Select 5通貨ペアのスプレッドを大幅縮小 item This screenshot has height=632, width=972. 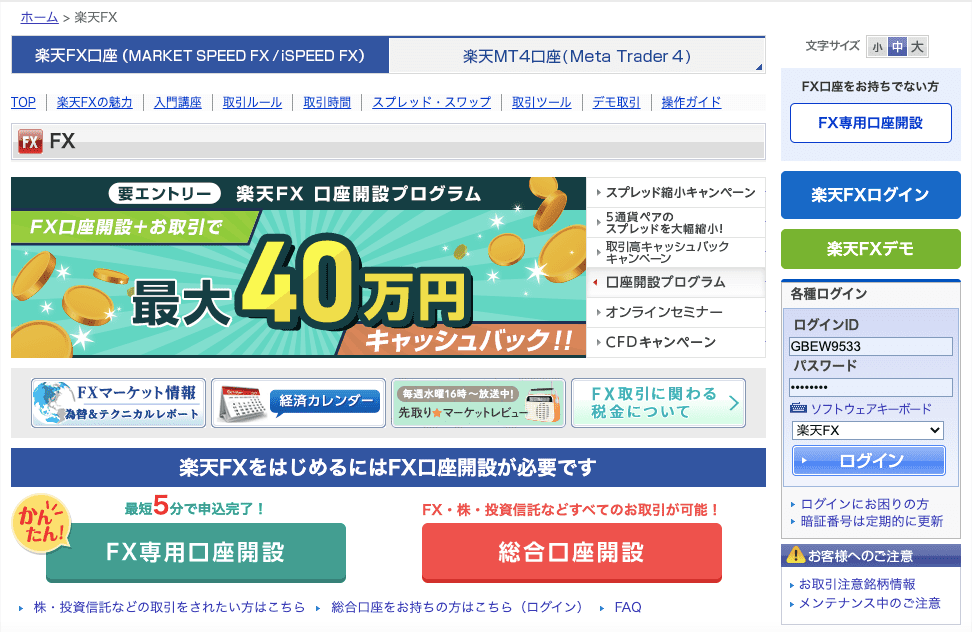coord(676,222)
